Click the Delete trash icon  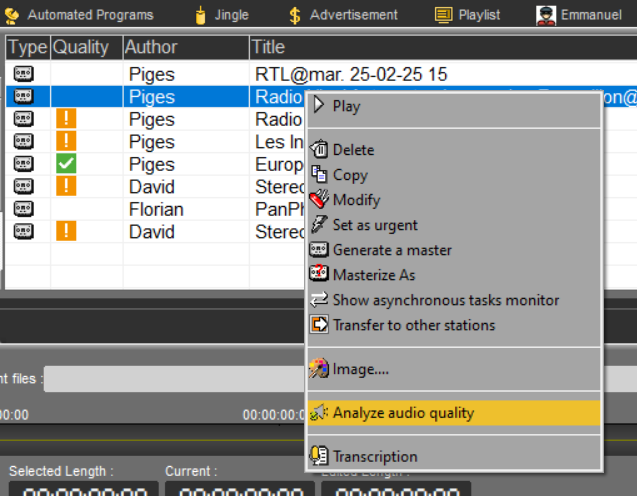[x=319, y=150]
